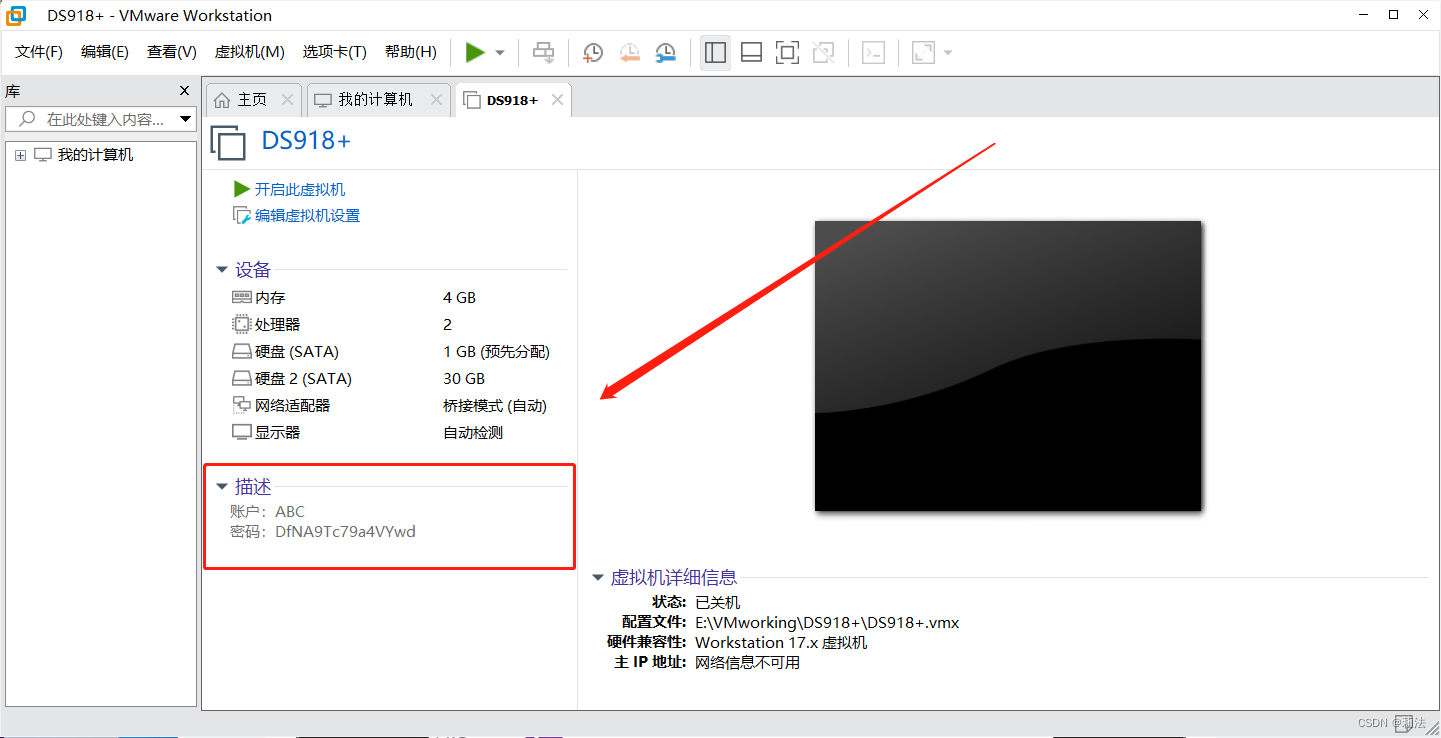This screenshot has height=738, width=1441.
Task: Click the stretch guest display icon
Action: click(923, 52)
